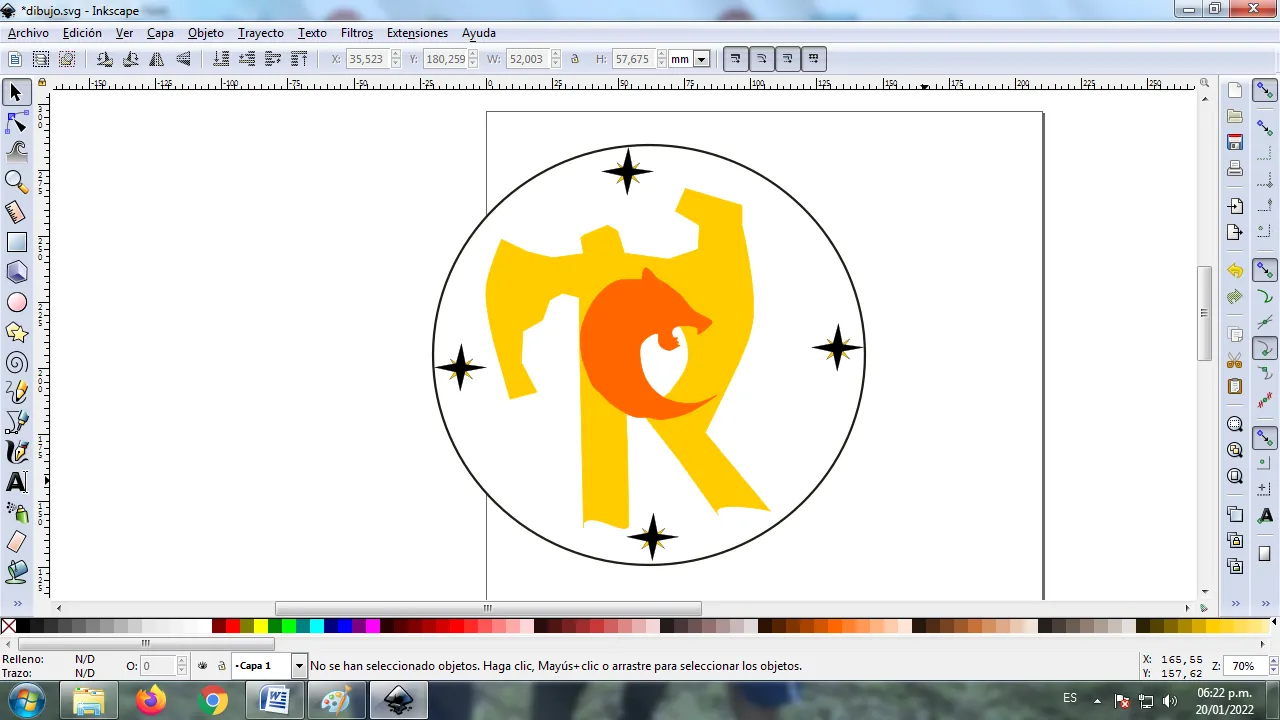The image size is (1280, 720).
Task: Flip selection horizontally
Action: click(157, 59)
